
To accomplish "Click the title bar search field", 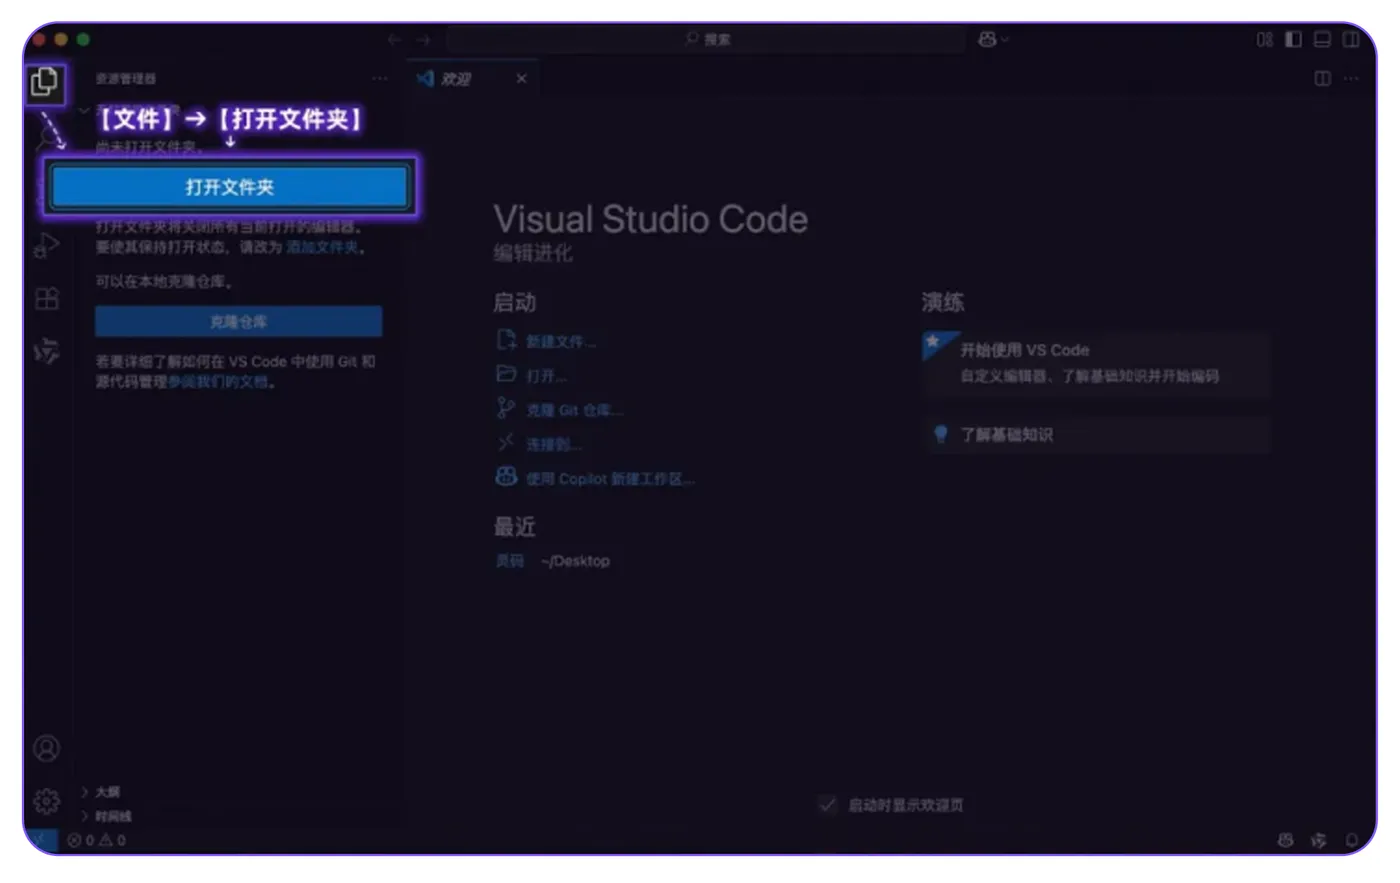I will tap(706, 39).
